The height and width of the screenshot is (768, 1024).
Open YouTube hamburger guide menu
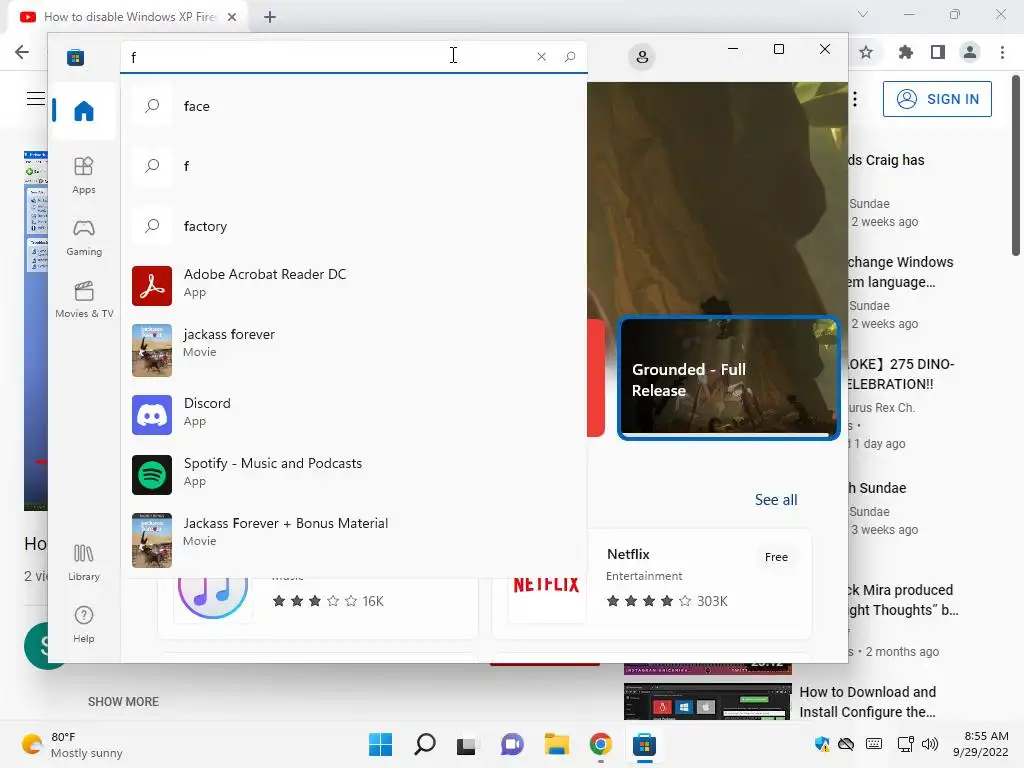36,99
